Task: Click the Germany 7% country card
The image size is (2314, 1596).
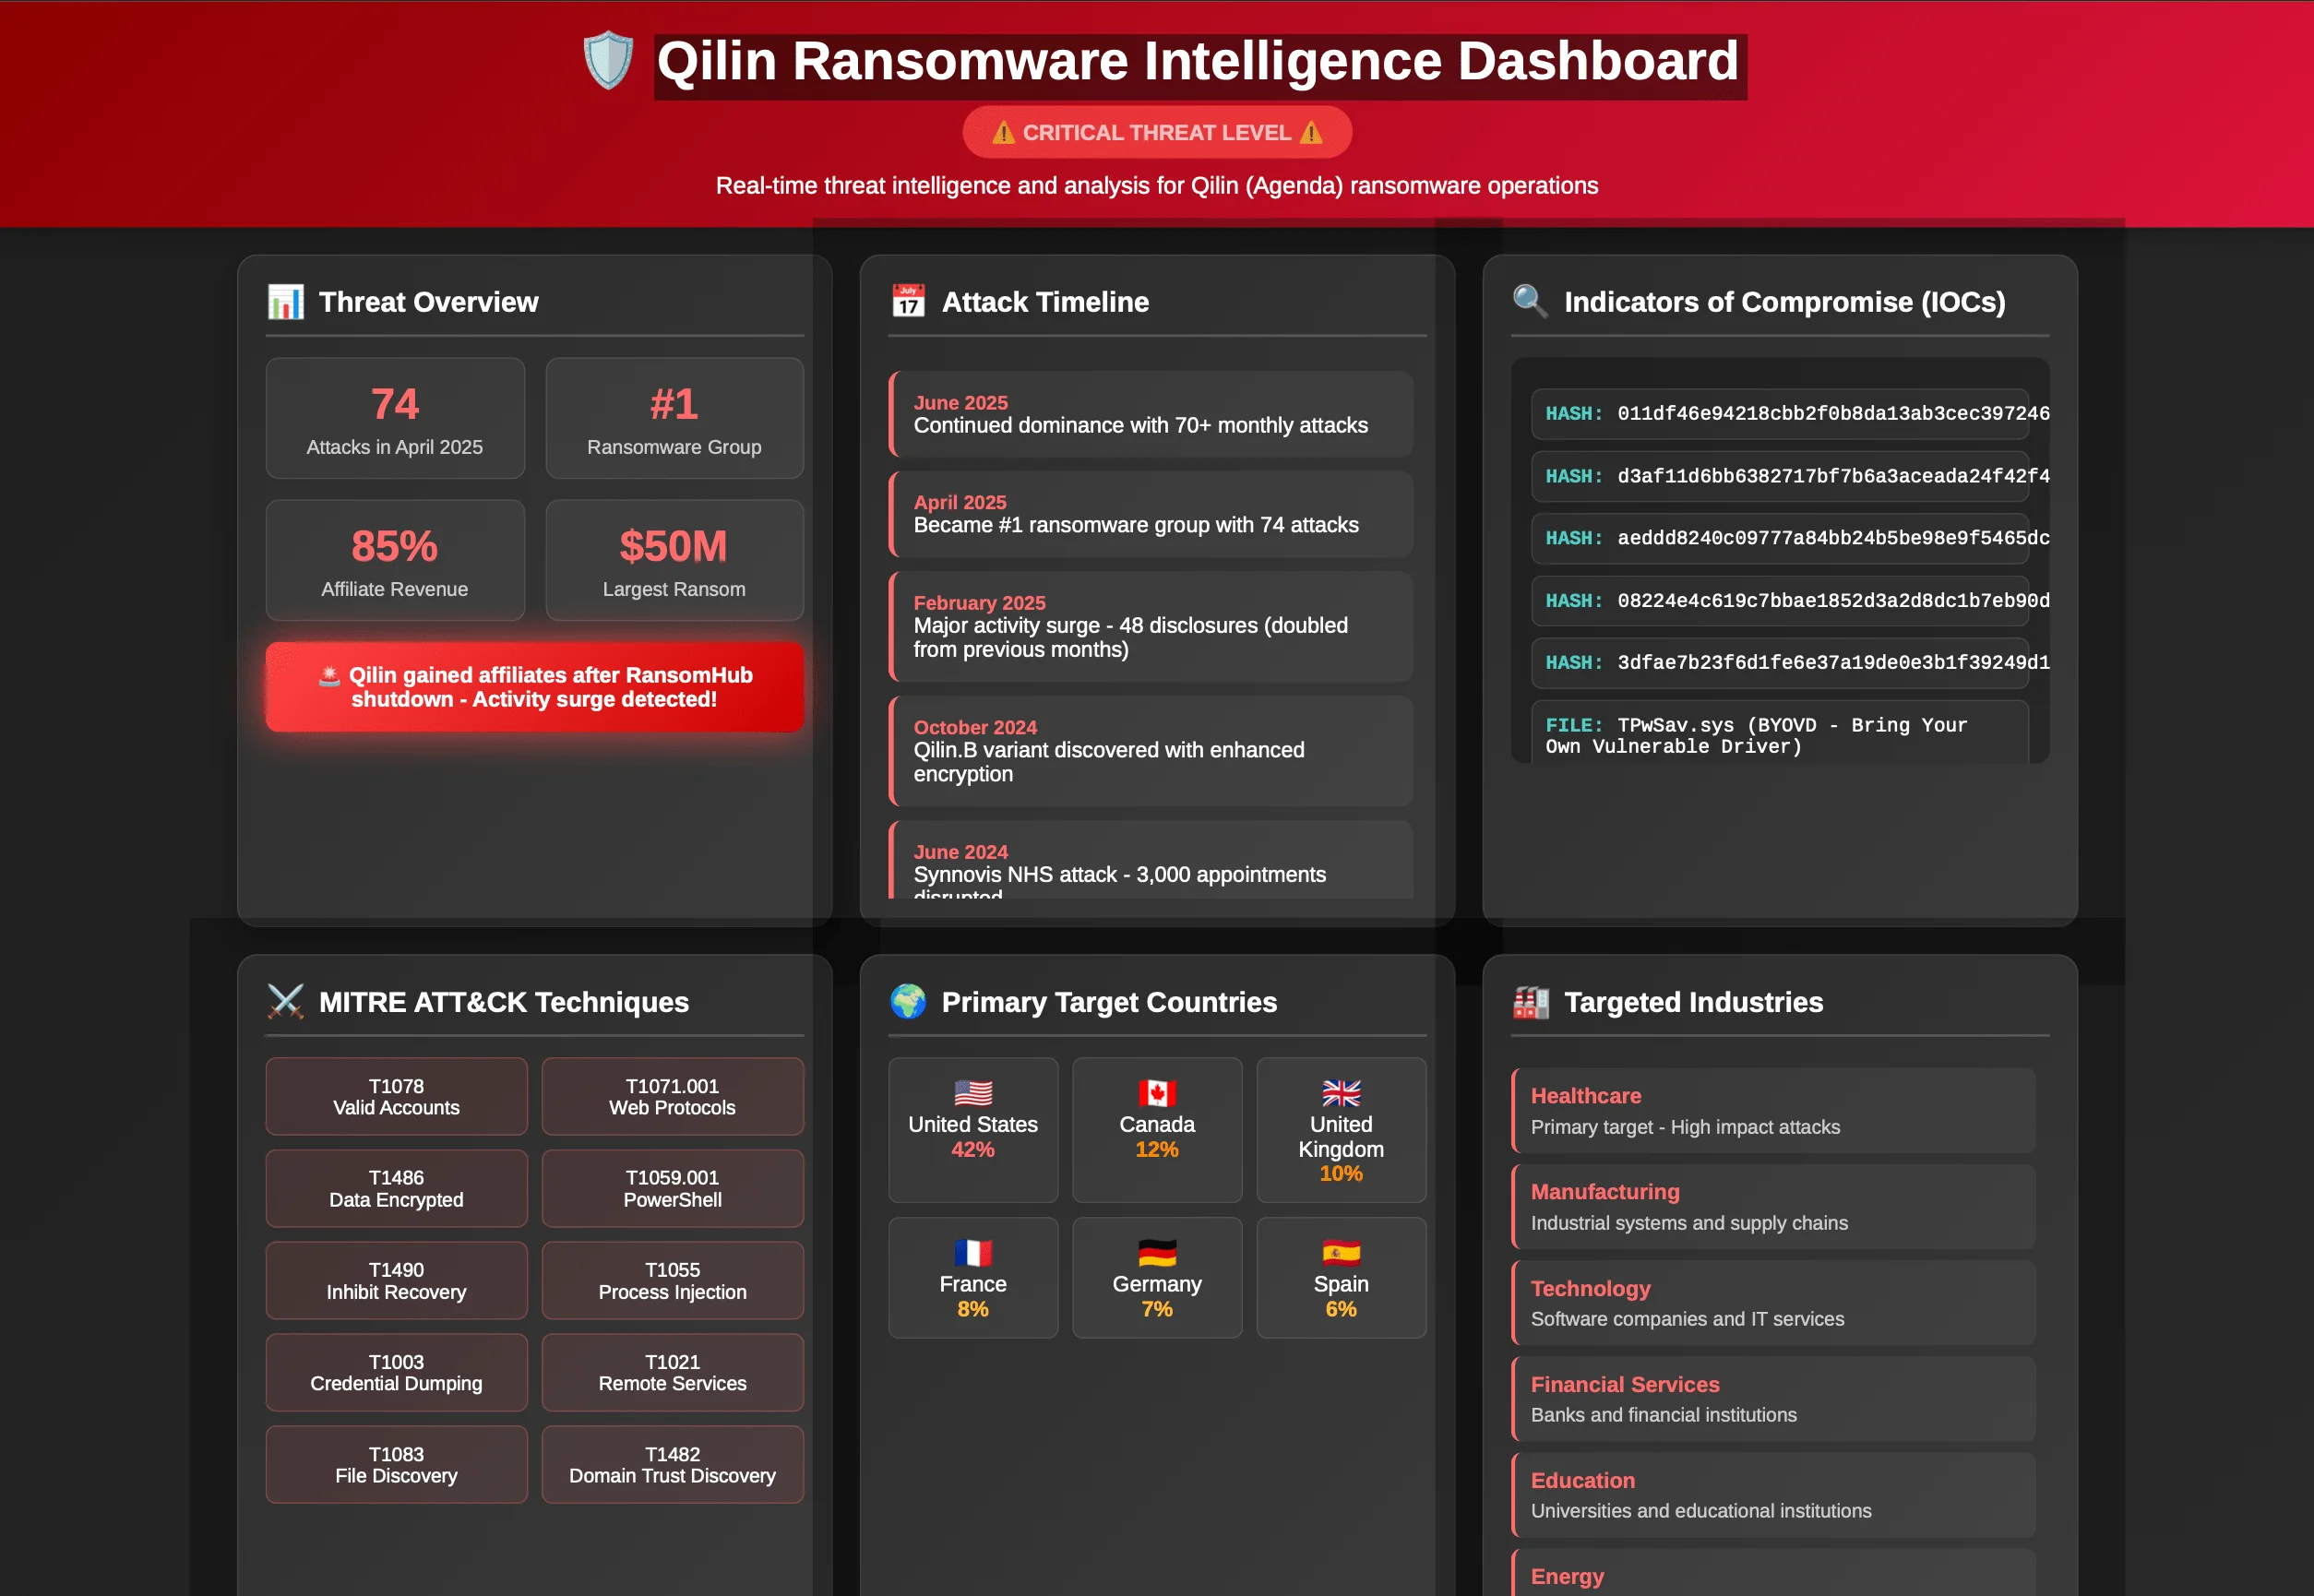Action: [x=1157, y=1278]
